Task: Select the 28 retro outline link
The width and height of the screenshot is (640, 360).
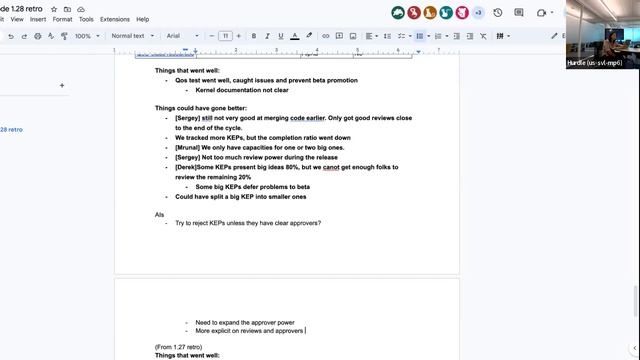Action: point(11,129)
